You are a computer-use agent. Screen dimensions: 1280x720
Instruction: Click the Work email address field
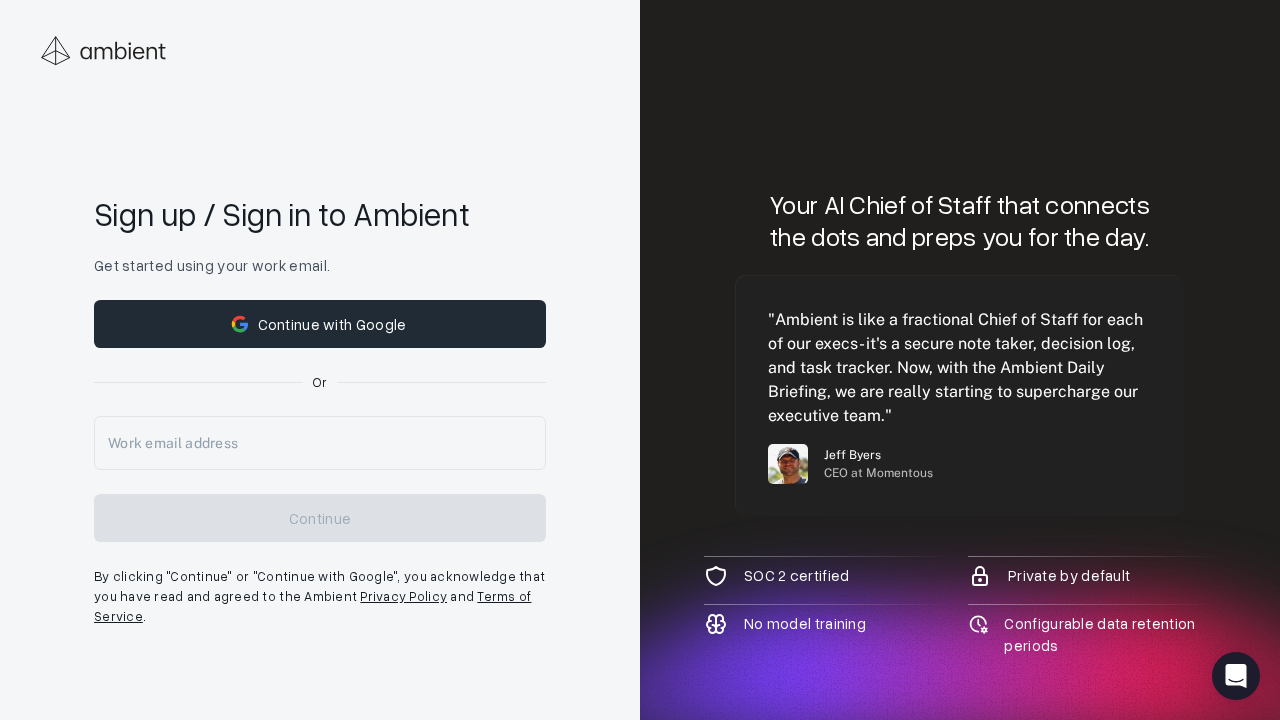[320, 443]
